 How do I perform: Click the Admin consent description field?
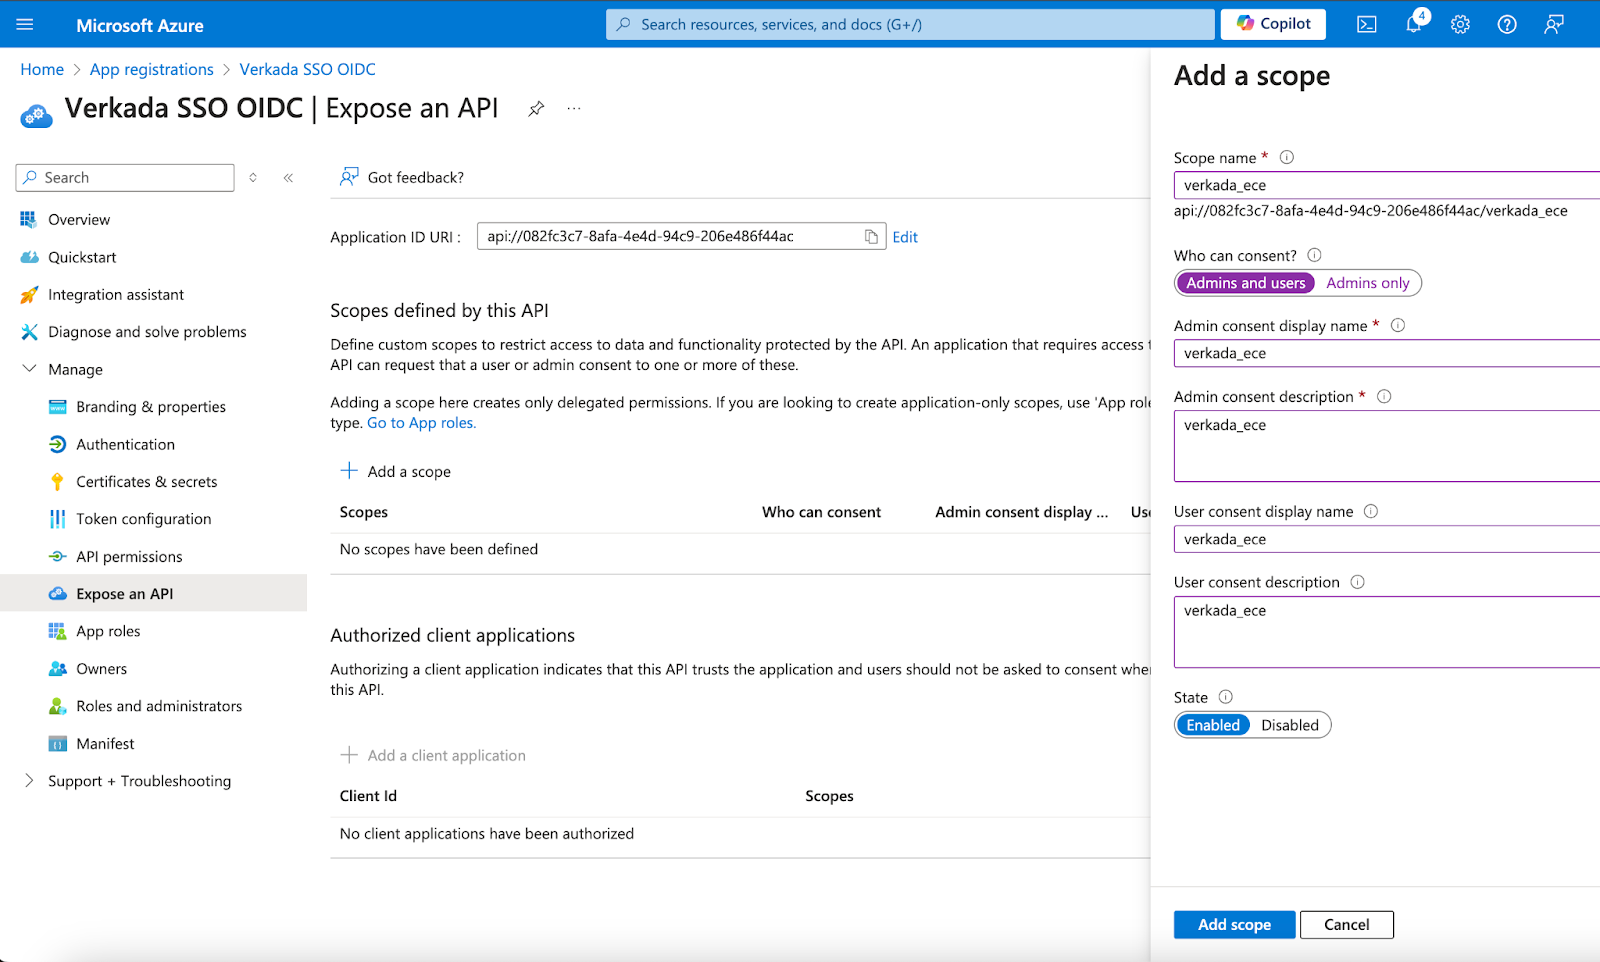[1386, 446]
